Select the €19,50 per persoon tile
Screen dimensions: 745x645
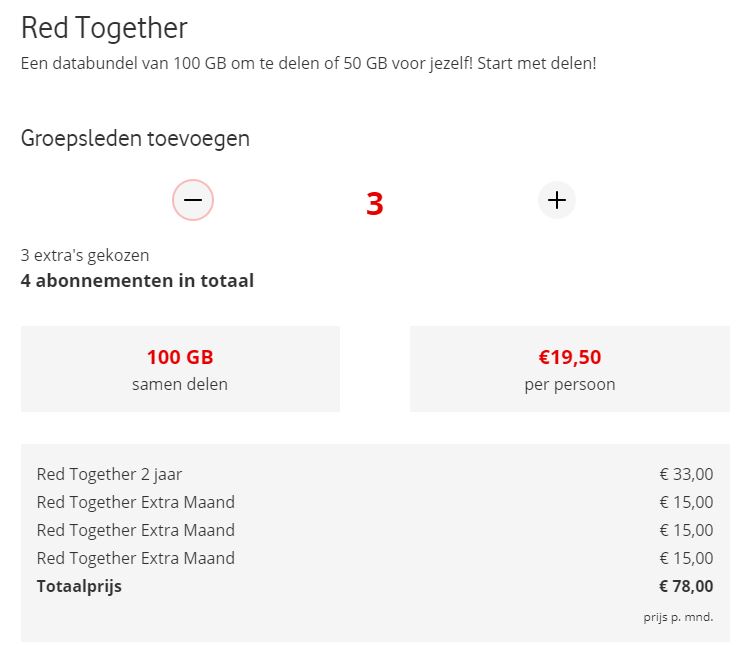point(570,369)
